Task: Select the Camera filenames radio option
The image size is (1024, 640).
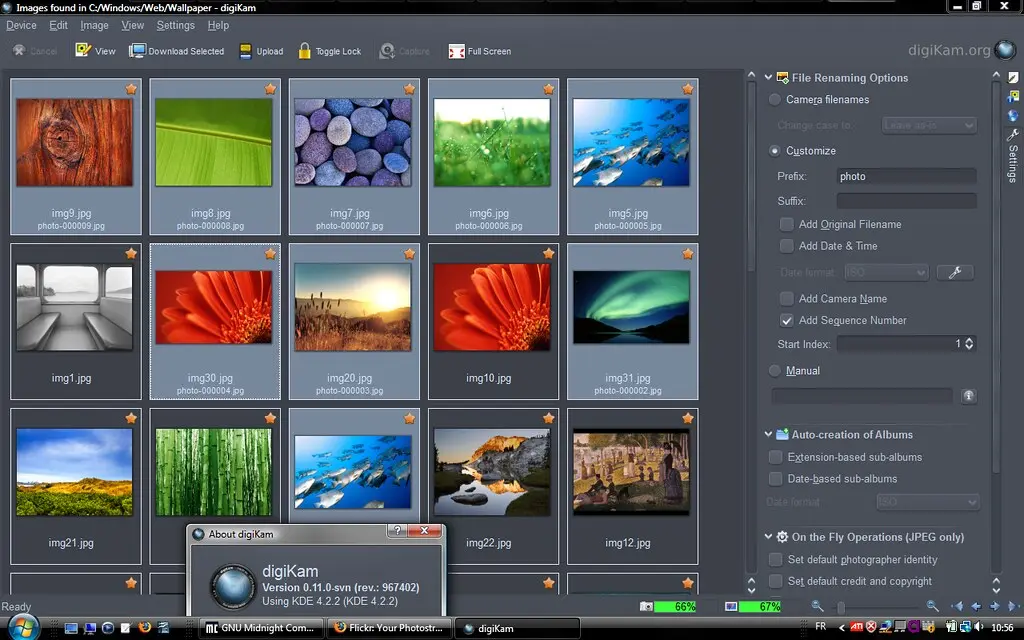Action: [775, 100]
